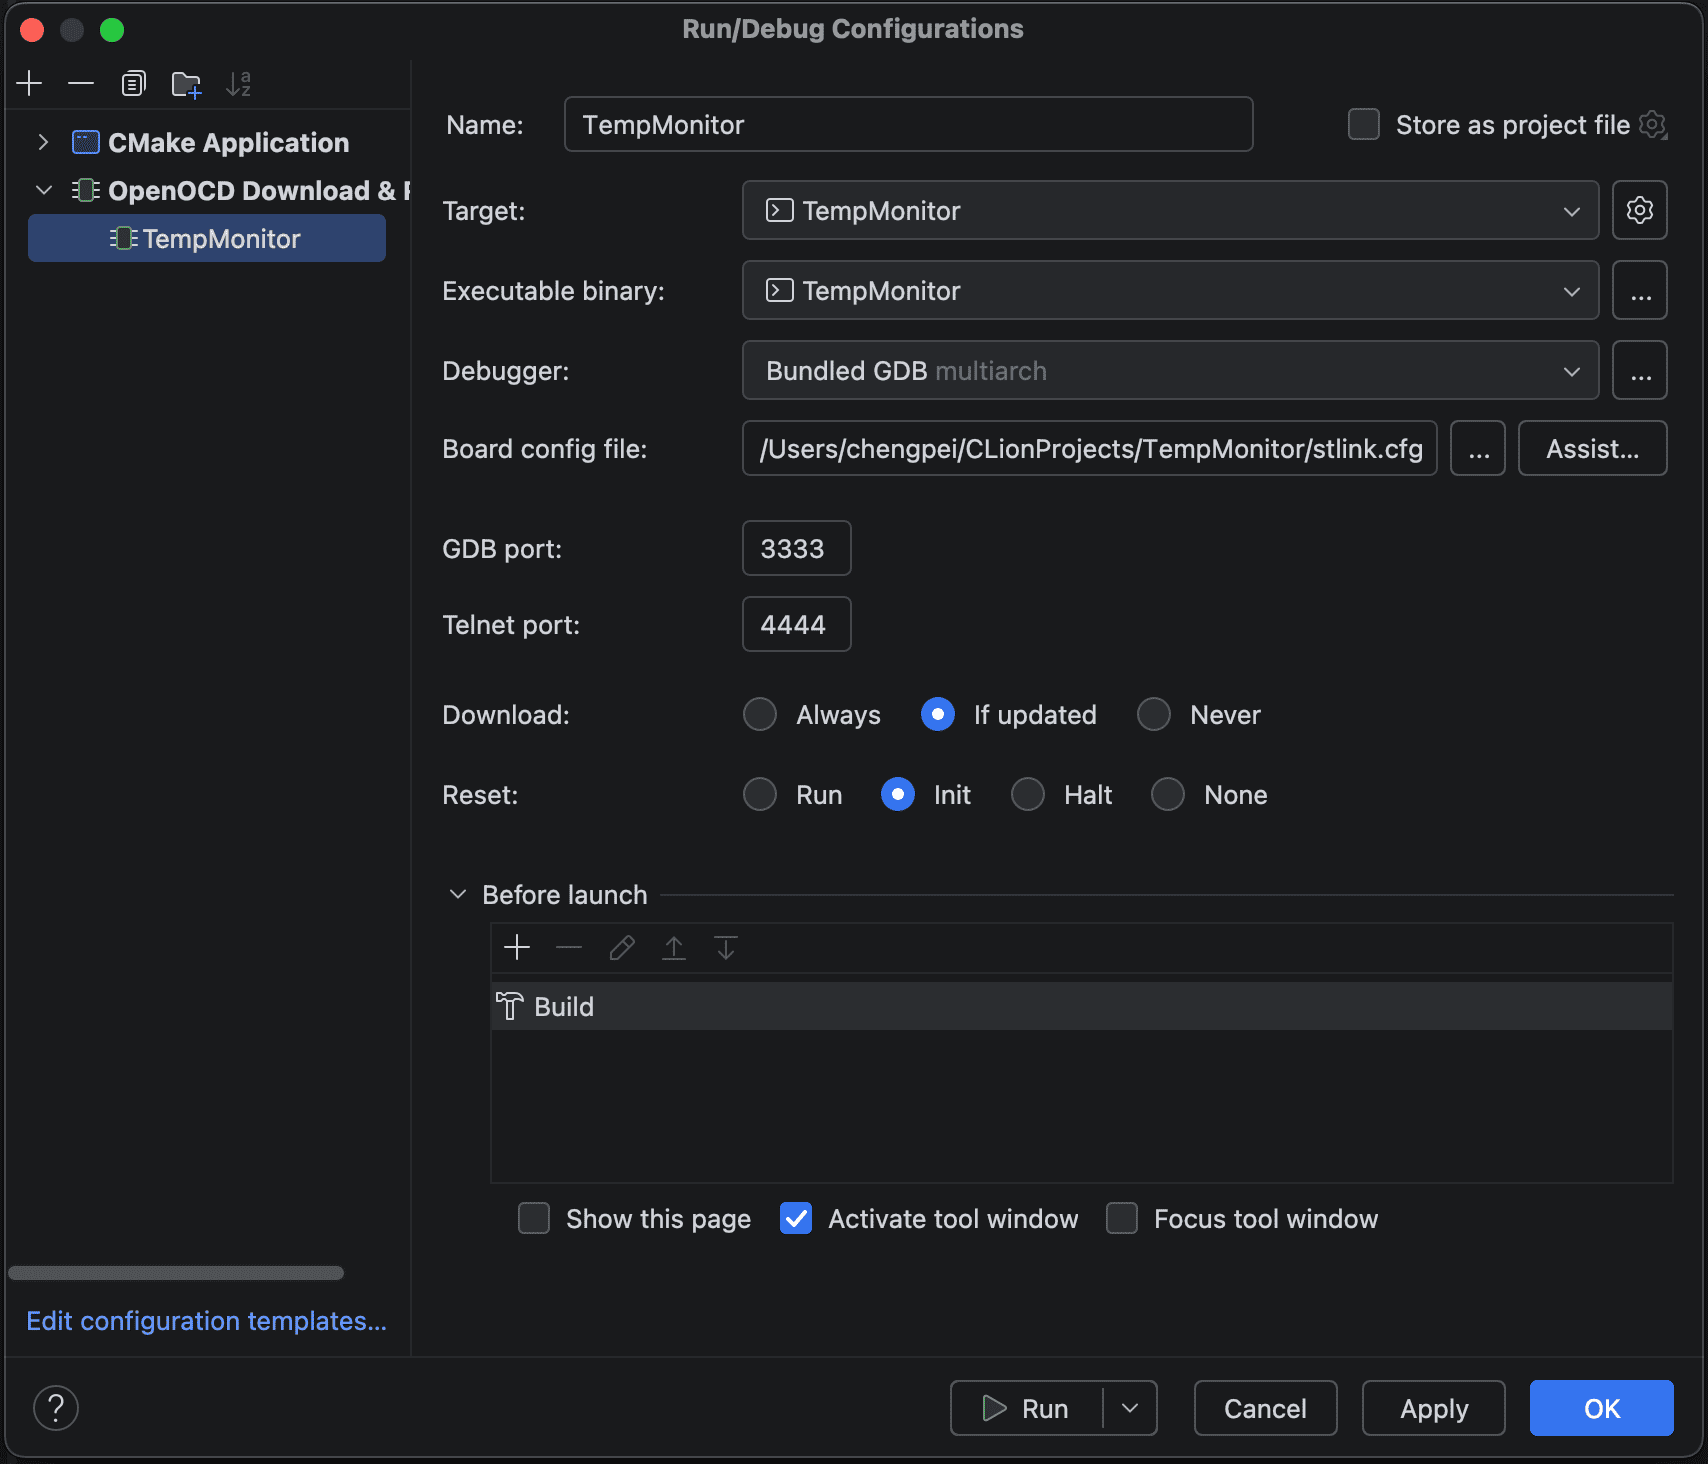The image size is (1708, 1464).
Task: Select TempMonitor configuration in the tree
Action: click(x=220, y=239)
